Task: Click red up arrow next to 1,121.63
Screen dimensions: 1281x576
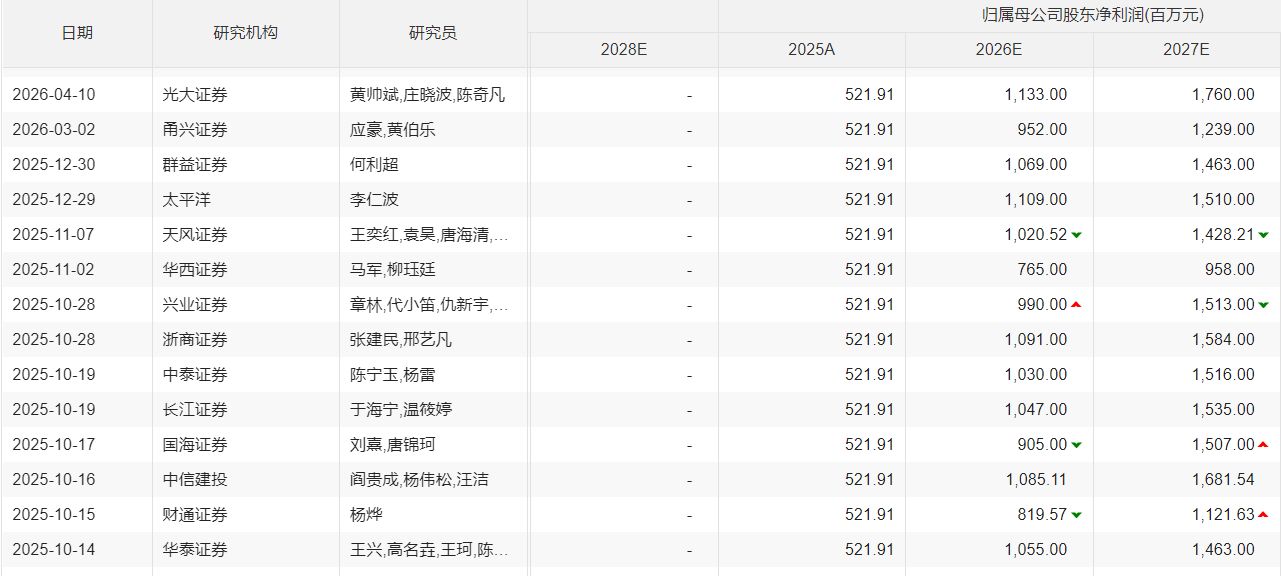Action: (1262, 514)
